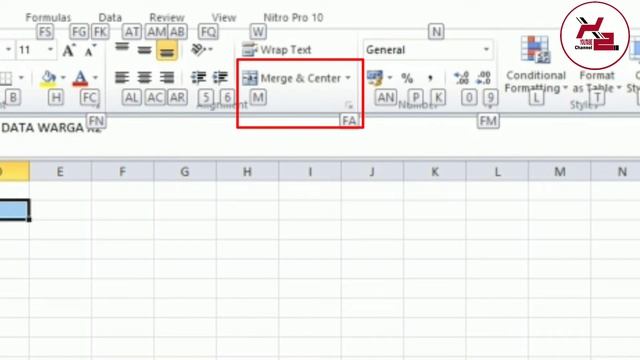640x360 pixels.
Task: Expand the Borders dropdown arrow
Action: [x=21, y=78]
